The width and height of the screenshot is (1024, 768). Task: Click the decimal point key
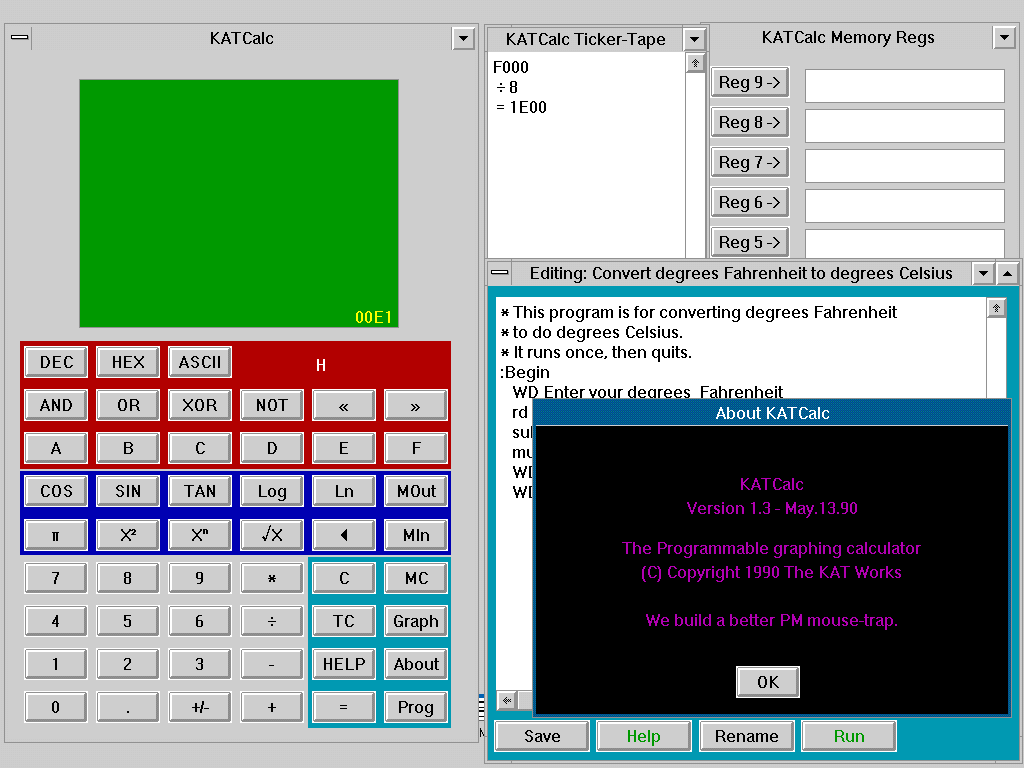[128, 707]
